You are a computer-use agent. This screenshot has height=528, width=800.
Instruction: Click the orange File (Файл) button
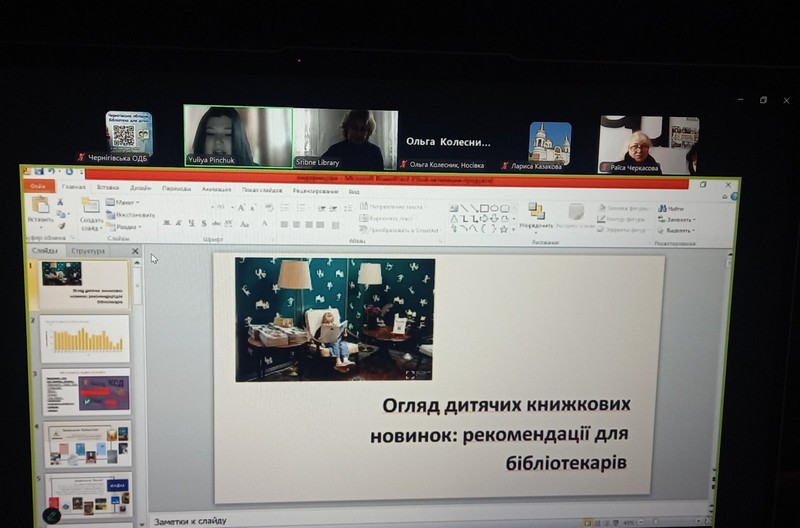coord(38,186)
